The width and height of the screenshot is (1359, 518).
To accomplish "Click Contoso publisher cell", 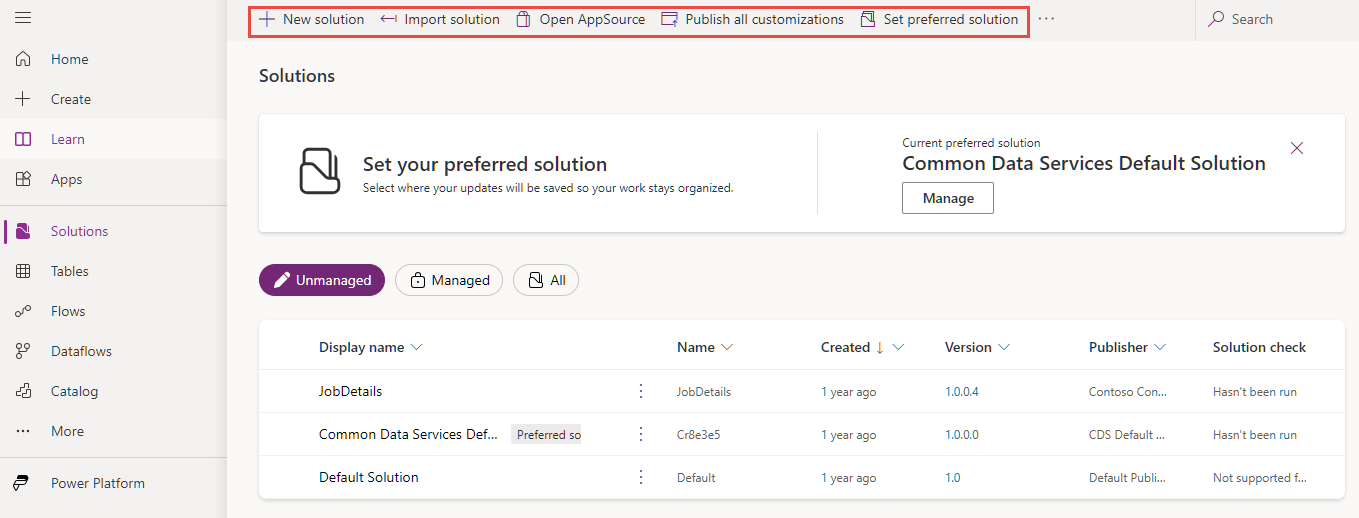I will 1127,392.
